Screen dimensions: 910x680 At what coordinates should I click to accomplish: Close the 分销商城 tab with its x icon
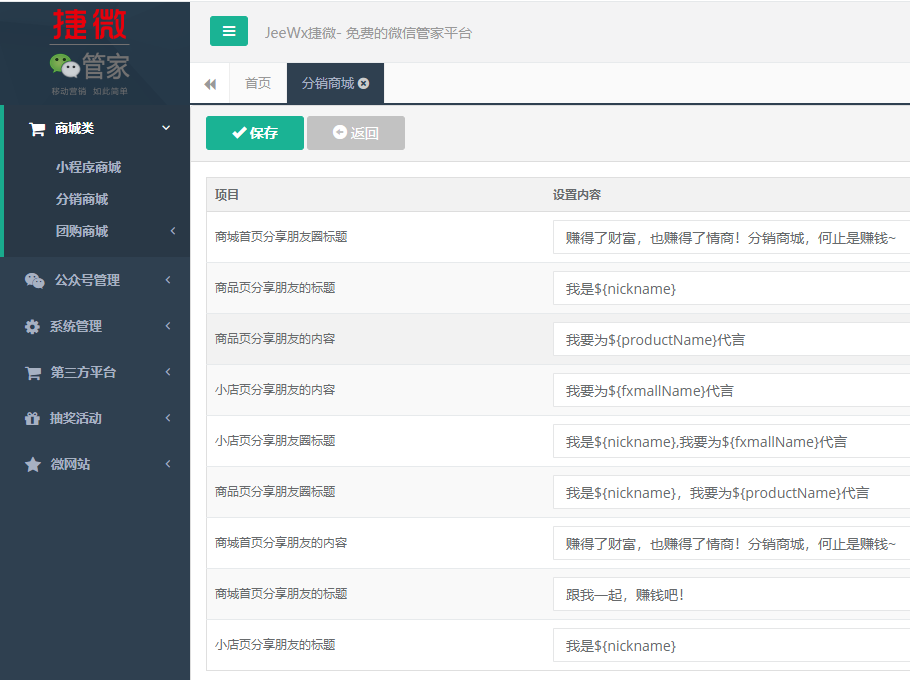[x=364, y=84]
